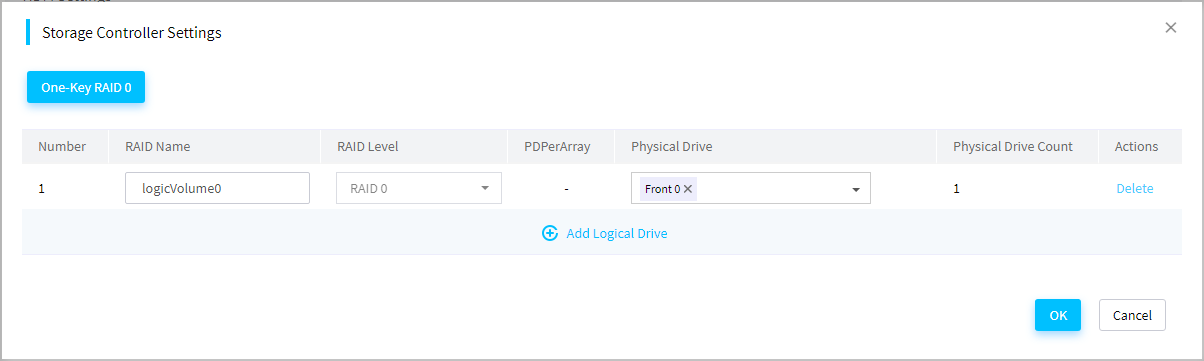Close the Storage Controller Settings dialog
This screenshot has height=361, width=1204.
(1171, 28)
